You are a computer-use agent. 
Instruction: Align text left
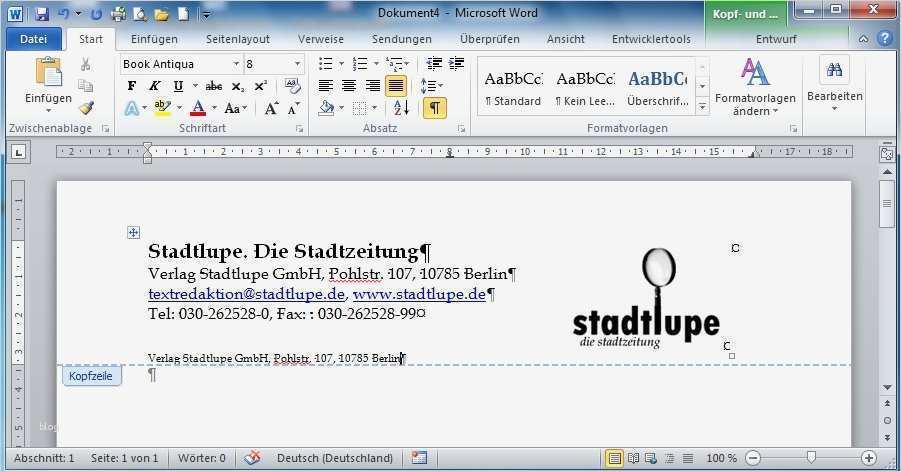coord(326,86)
